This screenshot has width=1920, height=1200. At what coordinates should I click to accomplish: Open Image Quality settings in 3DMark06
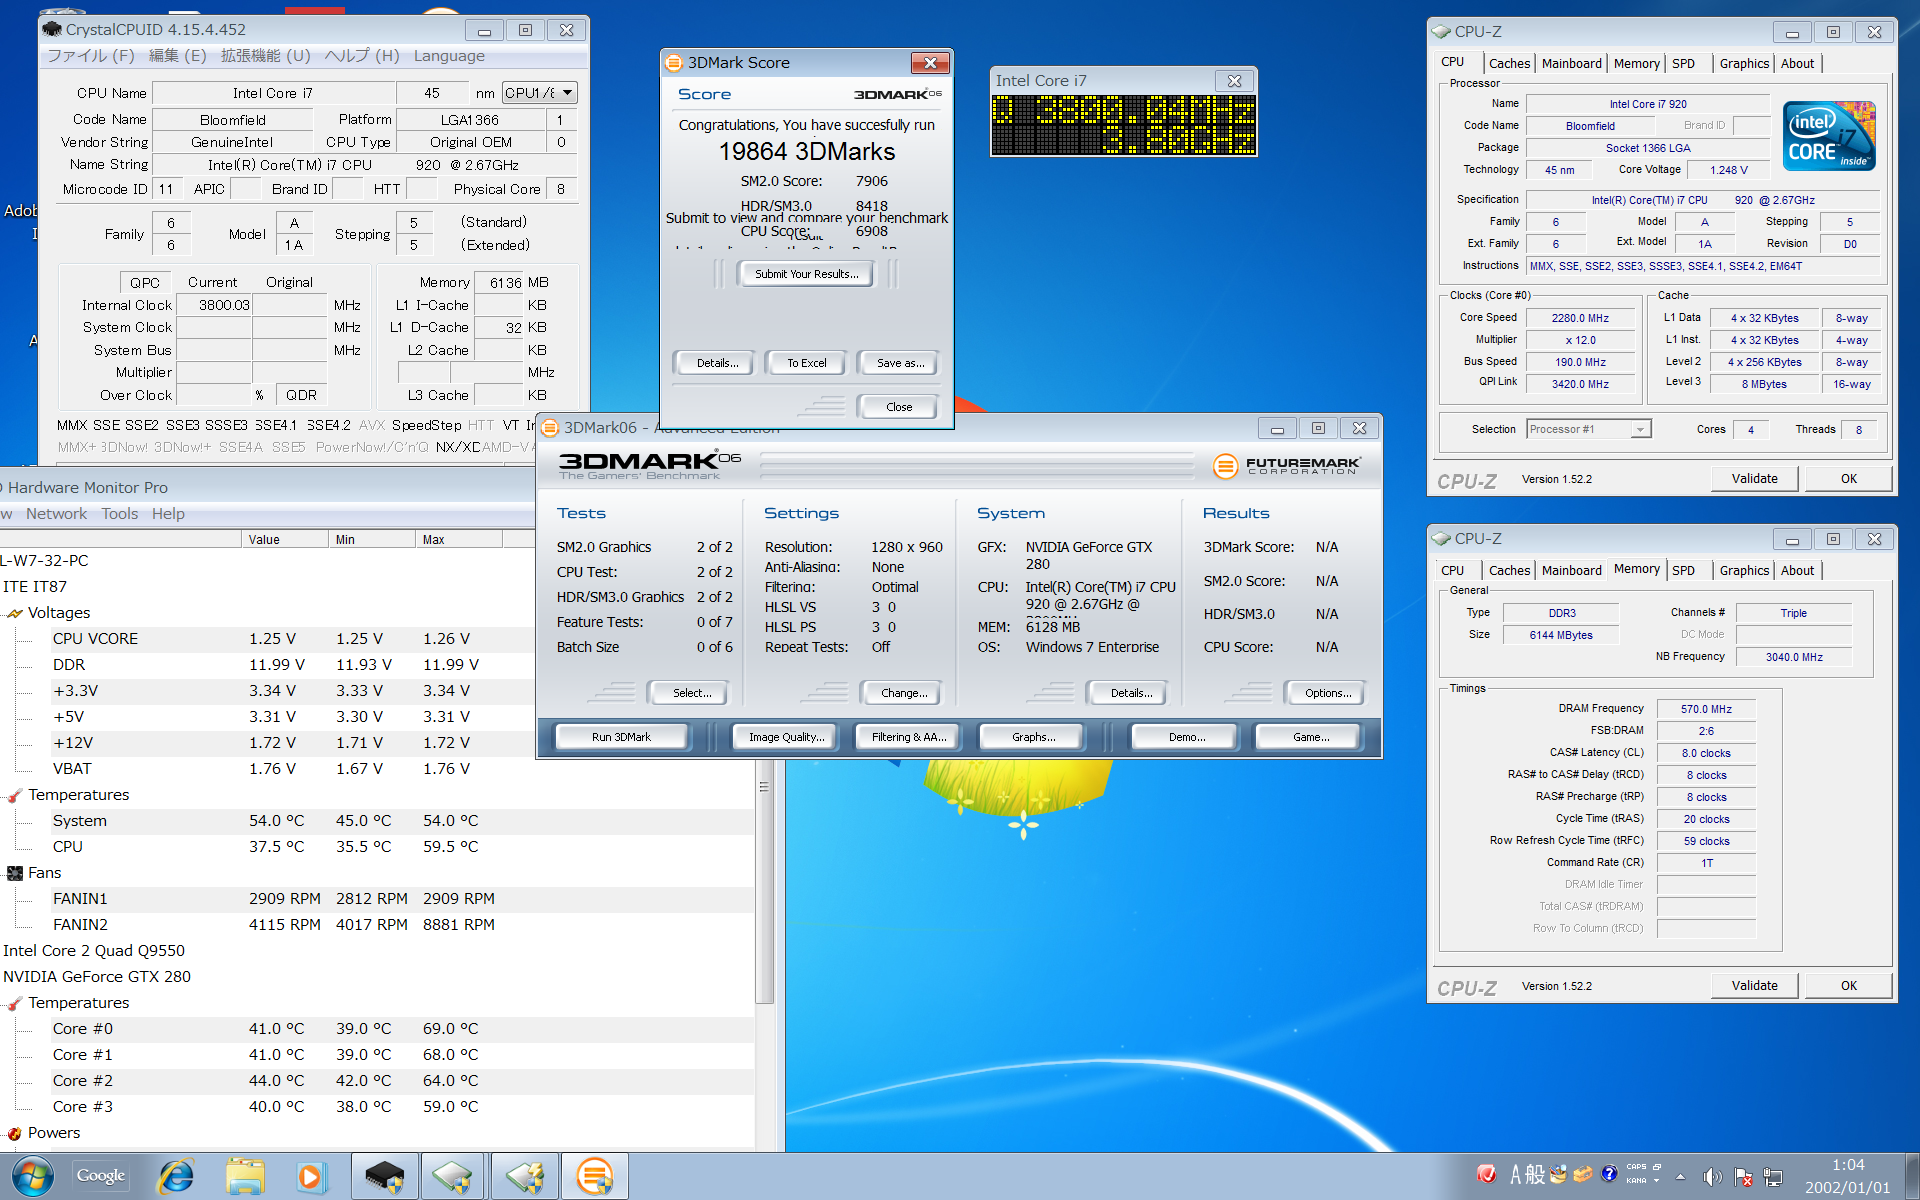(787, 737)
